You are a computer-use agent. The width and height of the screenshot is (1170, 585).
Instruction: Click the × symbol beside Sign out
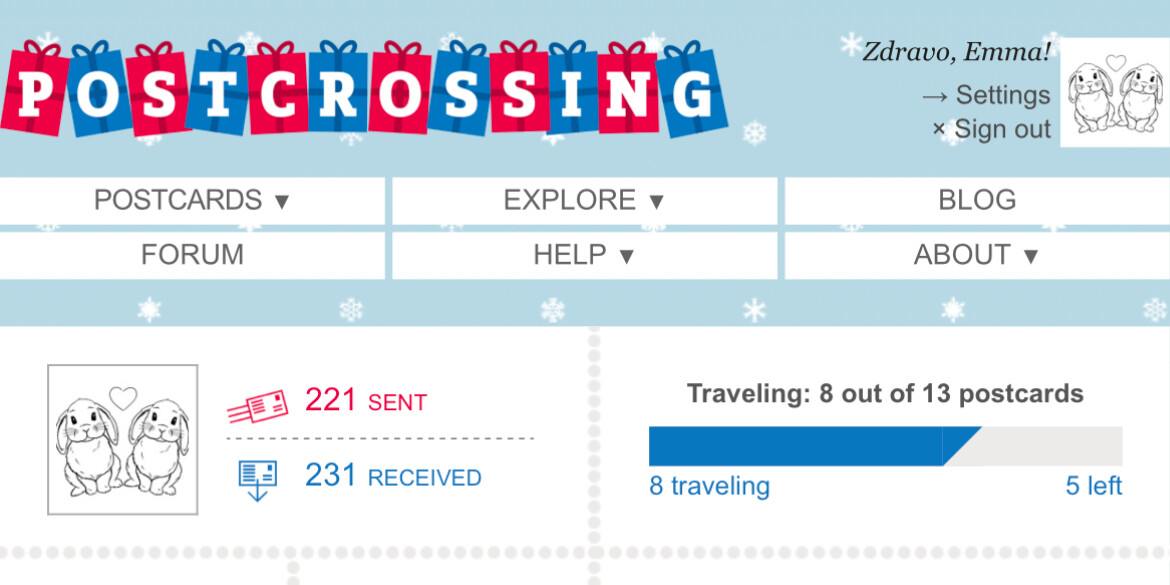tap(939, 130)
